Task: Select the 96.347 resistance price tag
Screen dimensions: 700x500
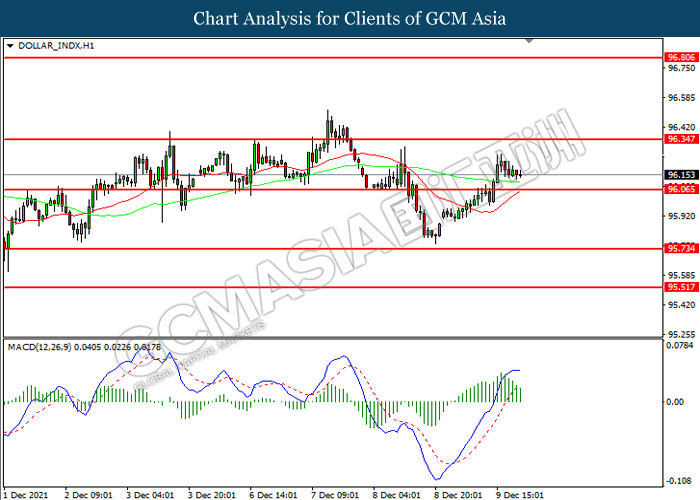Action: (x=680, y=142)
